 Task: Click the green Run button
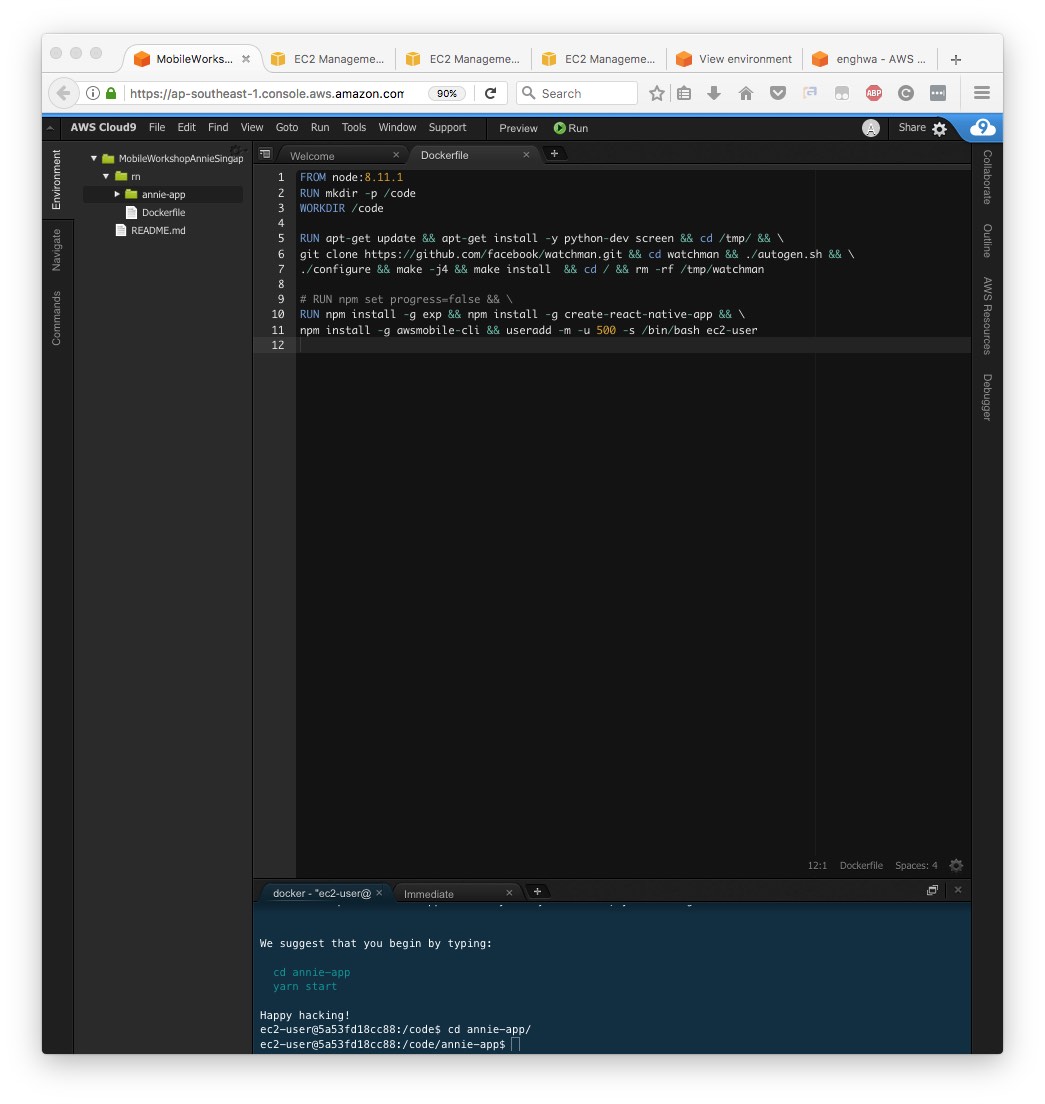click(x=571, y=128)
